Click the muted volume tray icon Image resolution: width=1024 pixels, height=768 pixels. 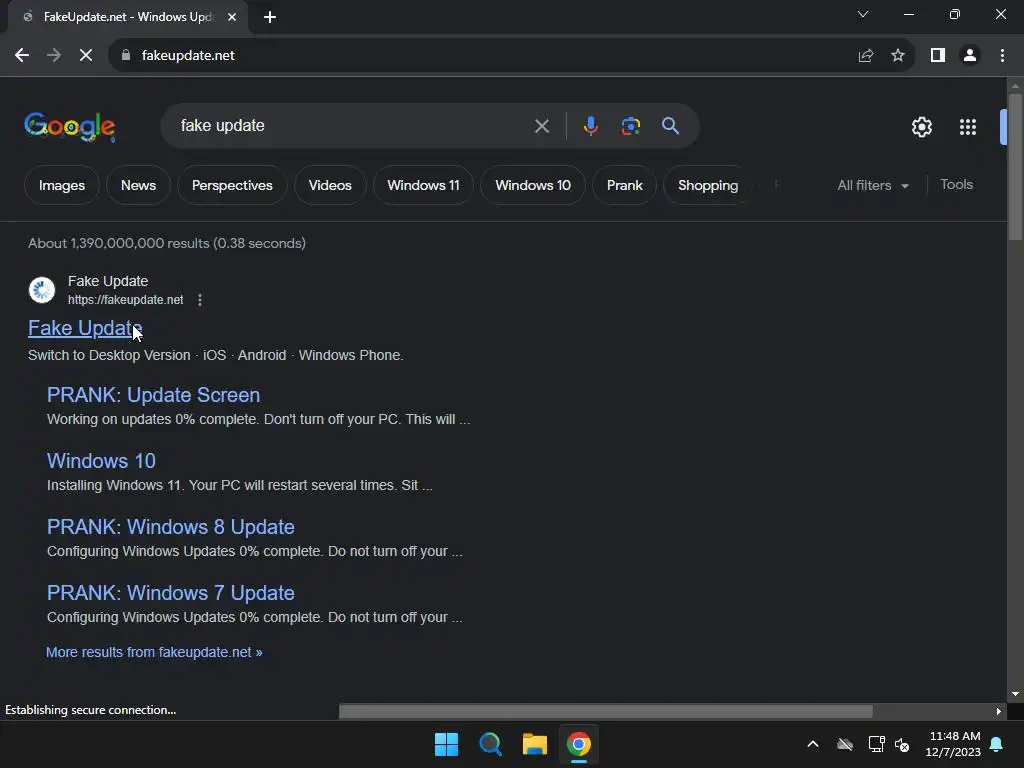click(902, 744)
